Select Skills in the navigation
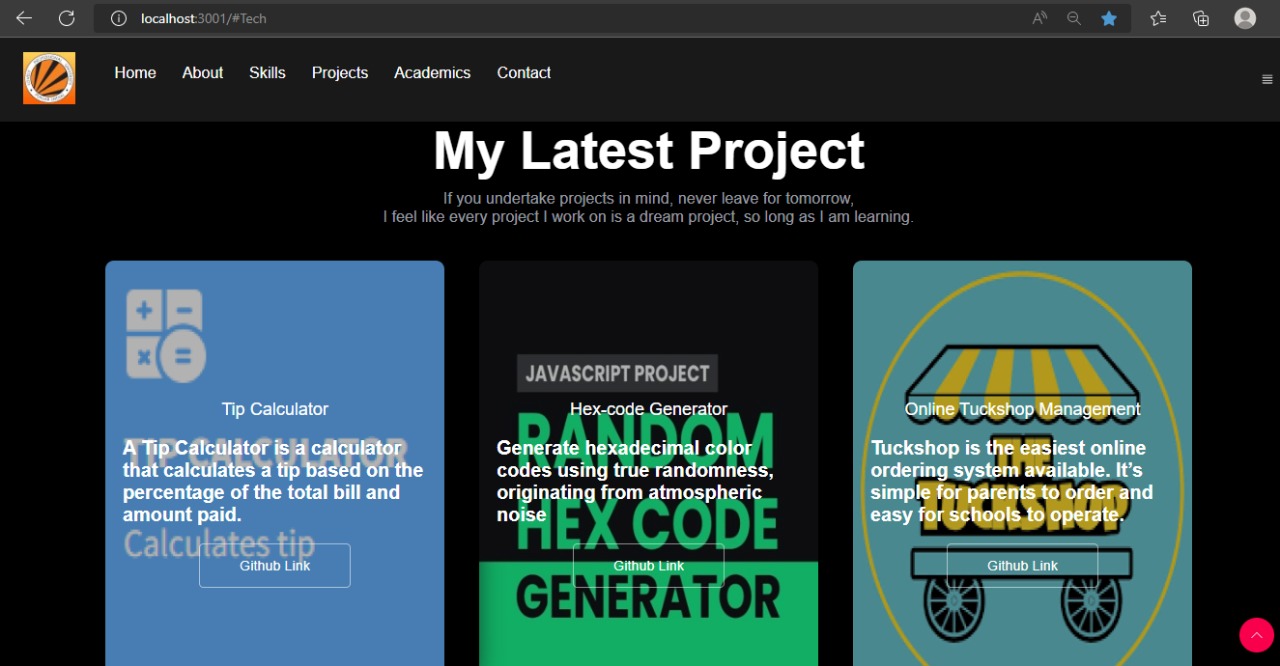 pyautogui.click(x=267, y=73)
